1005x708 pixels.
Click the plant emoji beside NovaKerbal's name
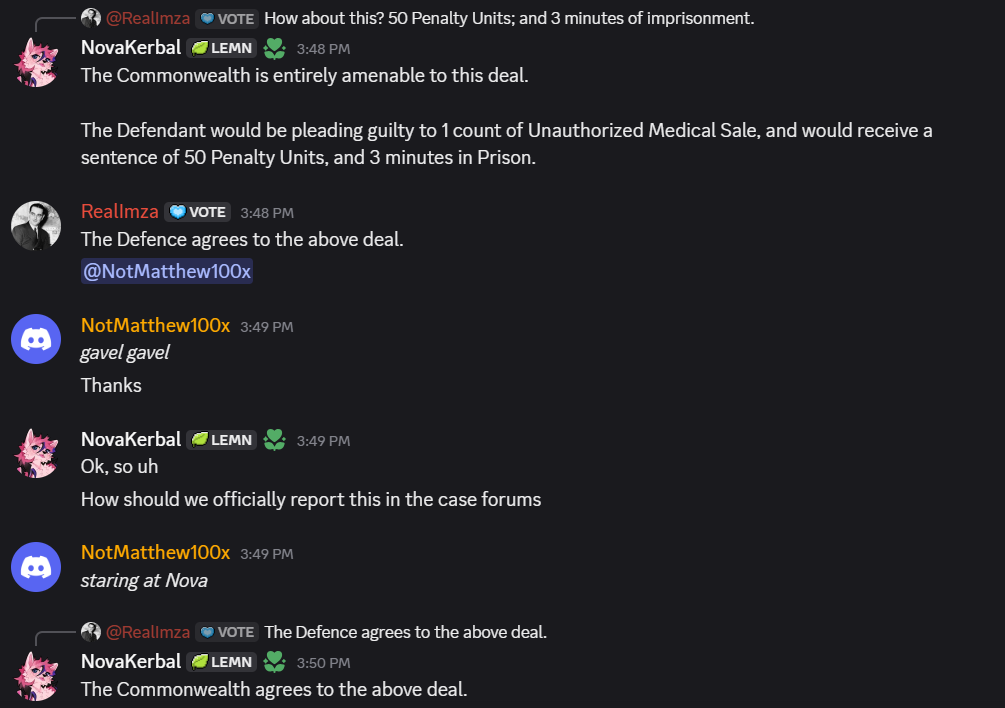point(274,47)
